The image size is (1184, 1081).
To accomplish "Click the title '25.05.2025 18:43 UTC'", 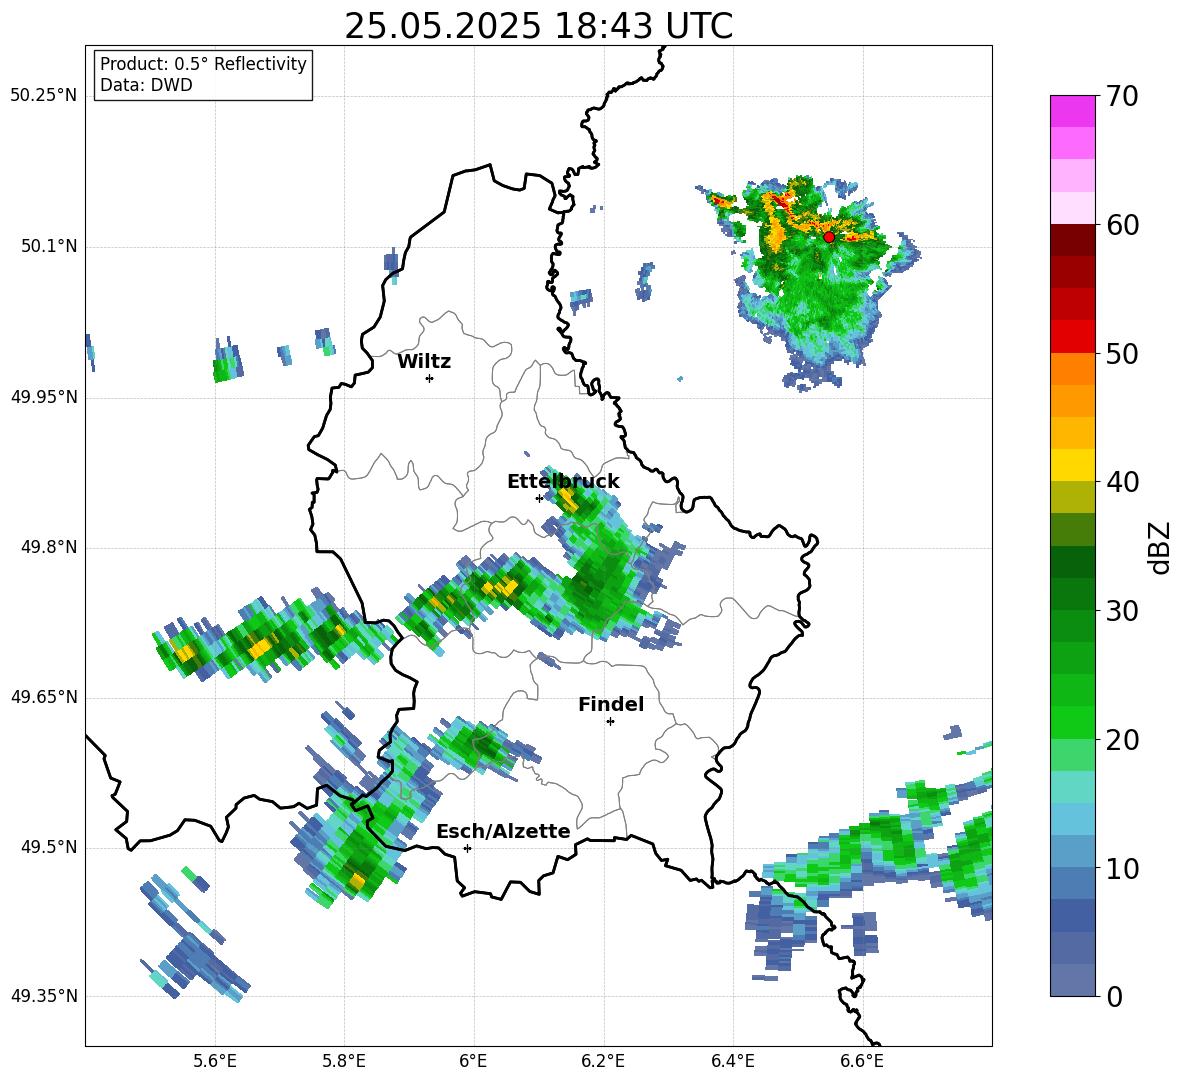I will click(538, 26).
